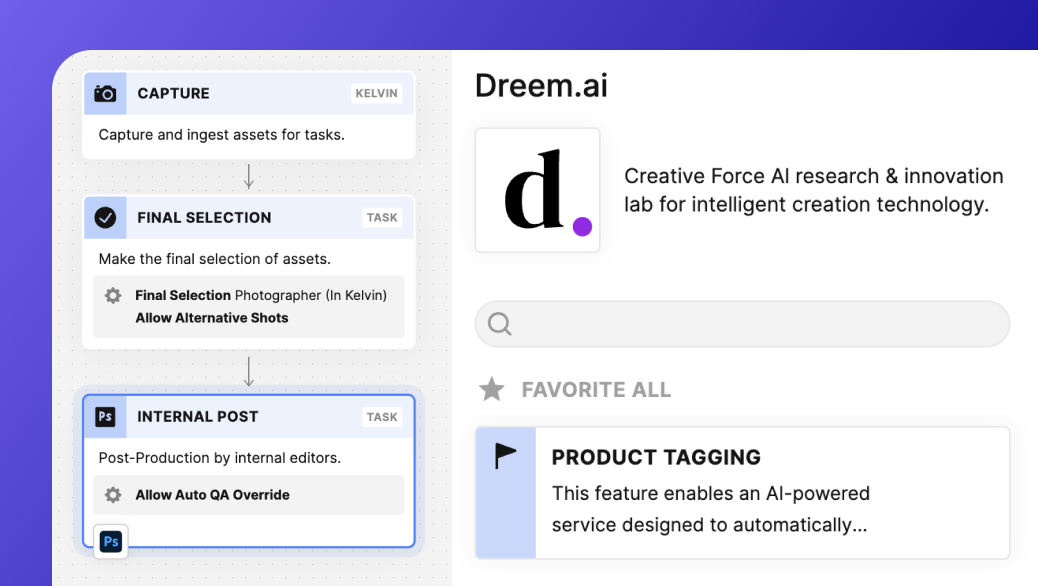Click the Photoshop badge below Internal Post card

[111, 541]
